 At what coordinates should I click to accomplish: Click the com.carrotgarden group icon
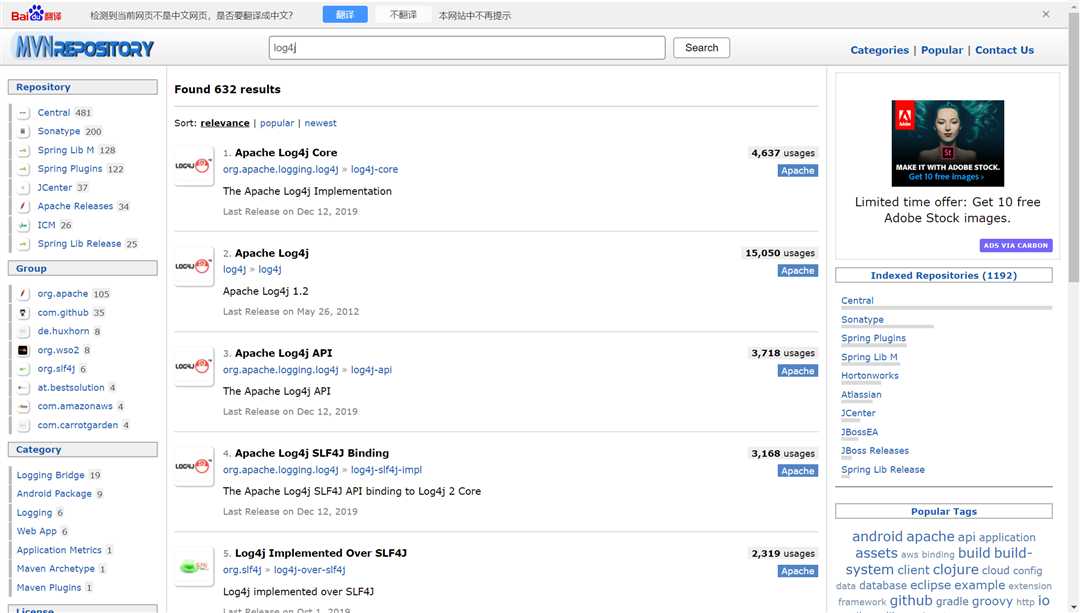pos(23,425)
